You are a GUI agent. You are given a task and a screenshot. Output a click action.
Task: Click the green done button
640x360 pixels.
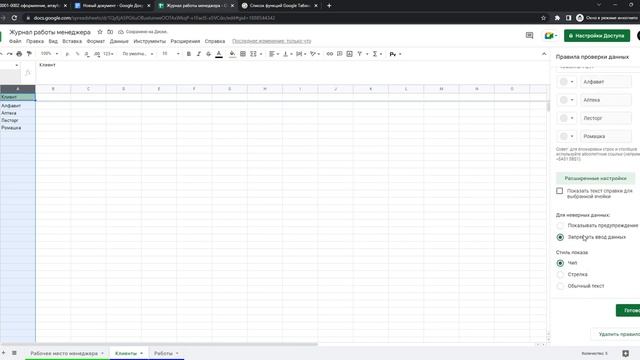coord(628,310)
